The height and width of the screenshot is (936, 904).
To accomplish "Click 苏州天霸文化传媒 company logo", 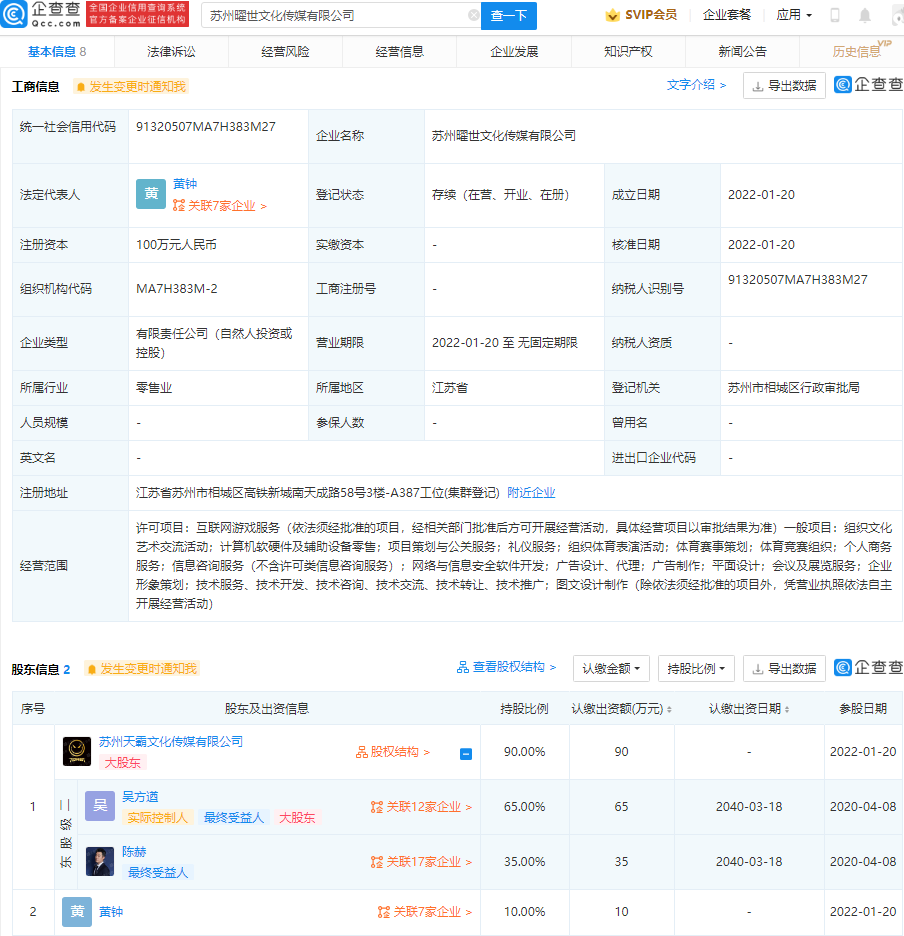I will click(77, 752).
